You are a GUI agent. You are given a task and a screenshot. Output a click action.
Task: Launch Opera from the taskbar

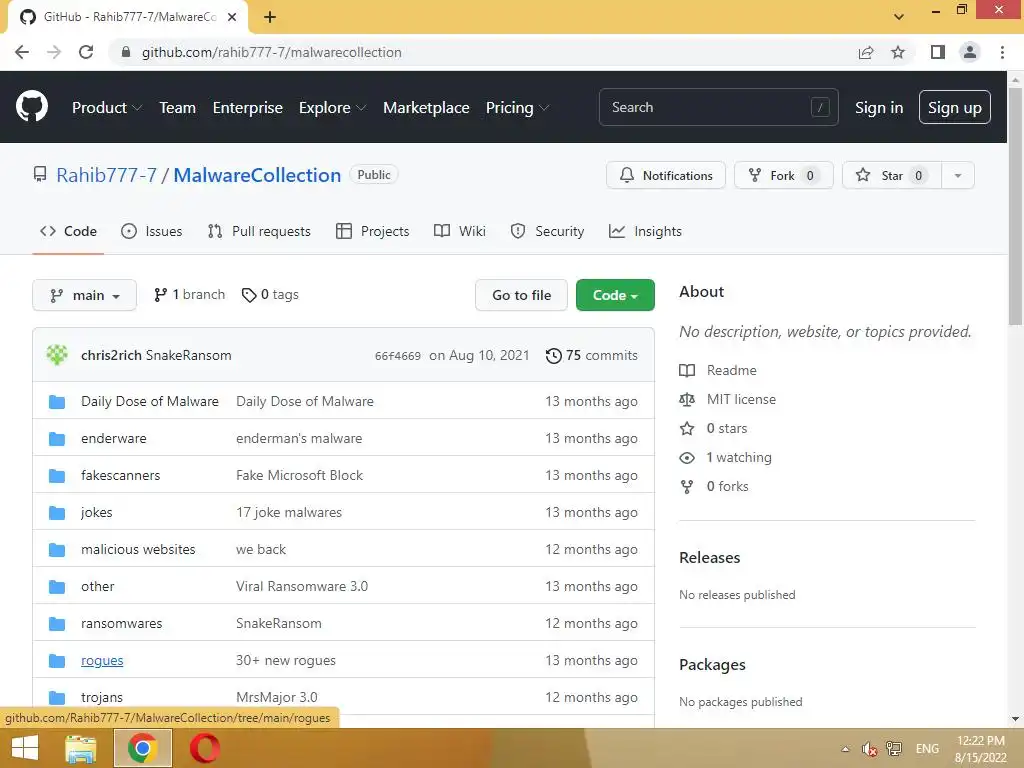204,748
